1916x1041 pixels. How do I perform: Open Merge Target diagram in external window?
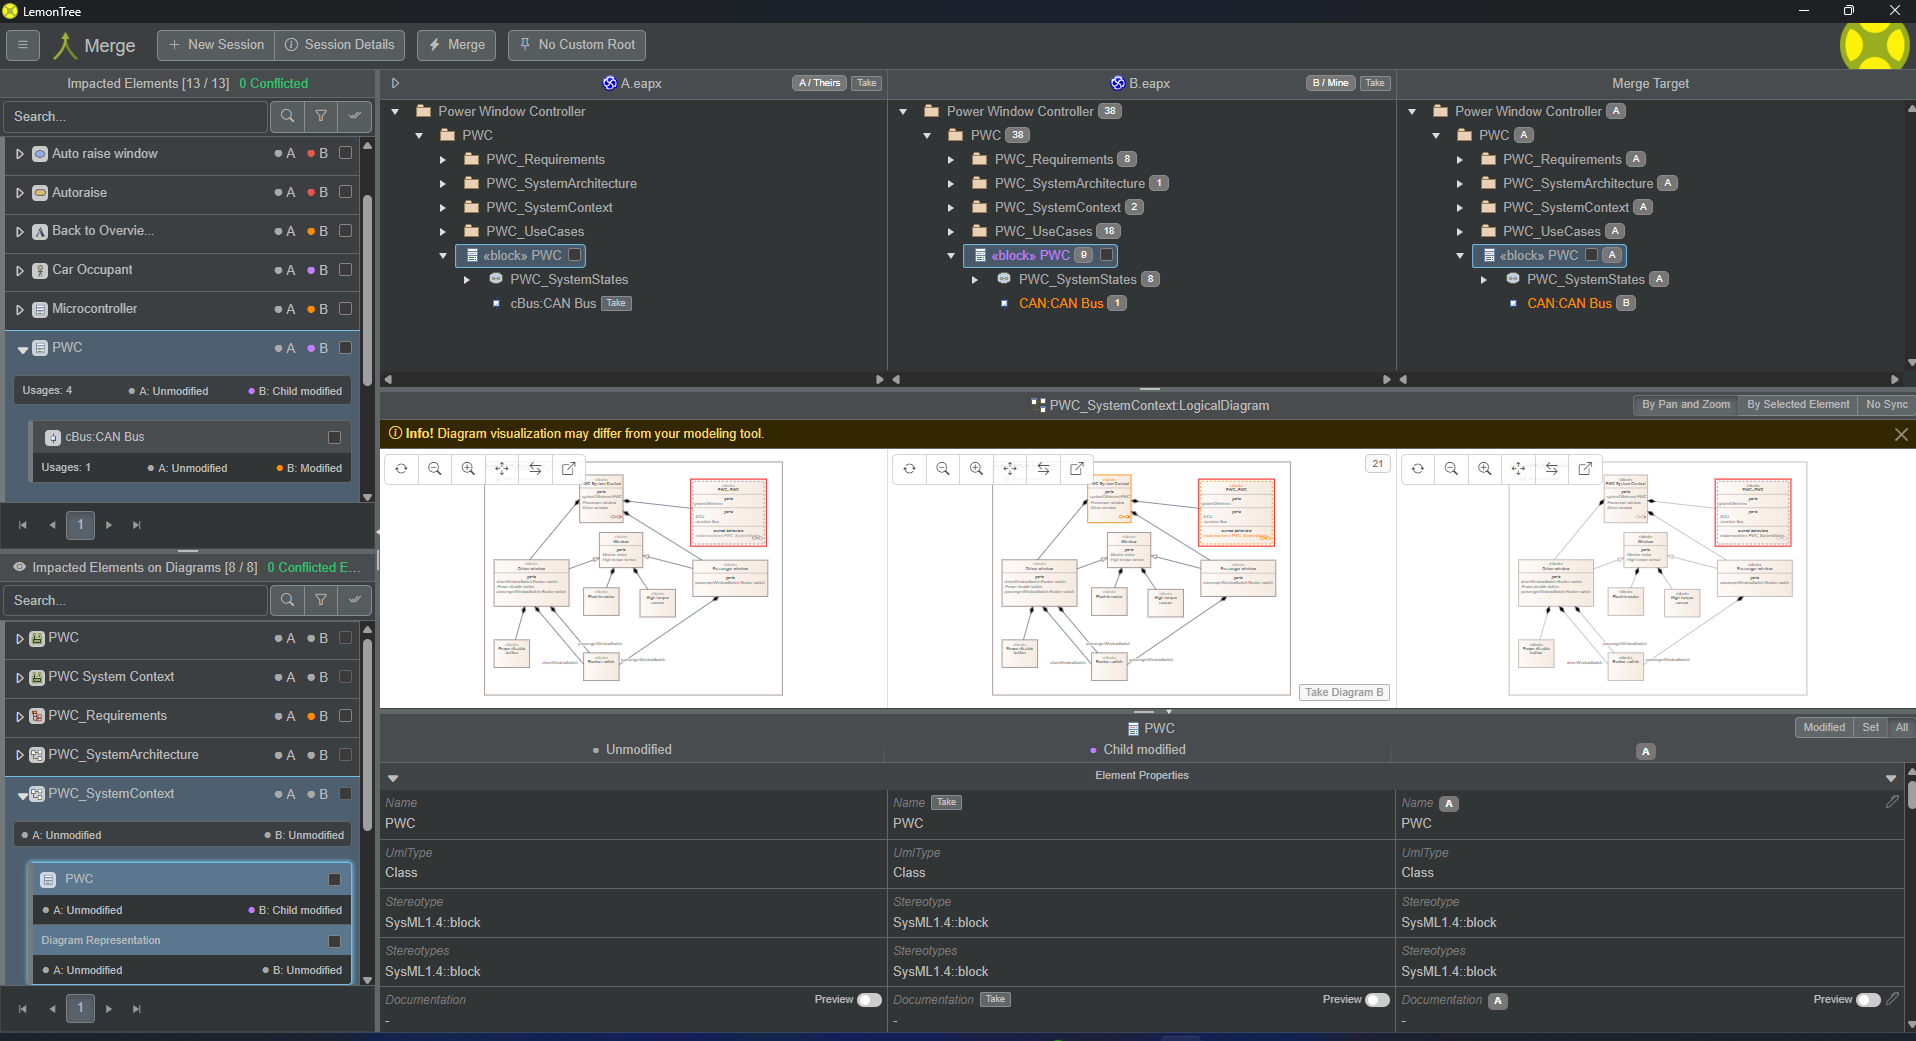1585,468
